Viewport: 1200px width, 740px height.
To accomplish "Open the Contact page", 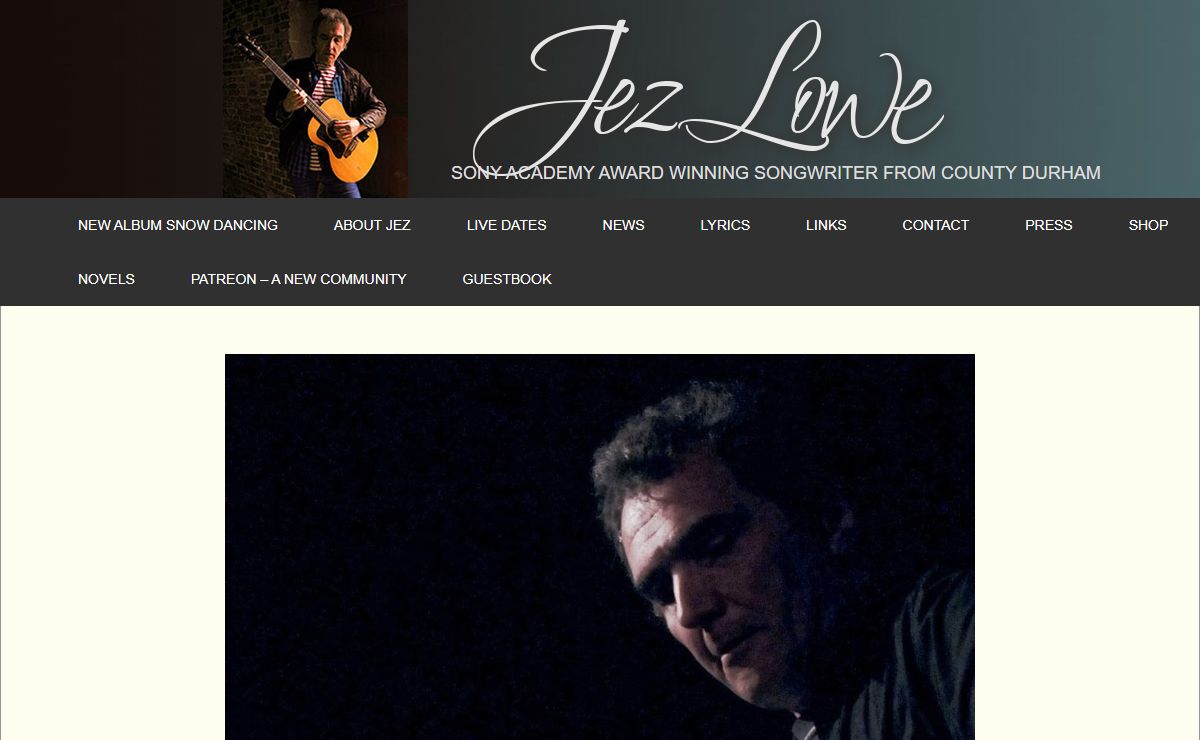I will click(x=935, y=225).
